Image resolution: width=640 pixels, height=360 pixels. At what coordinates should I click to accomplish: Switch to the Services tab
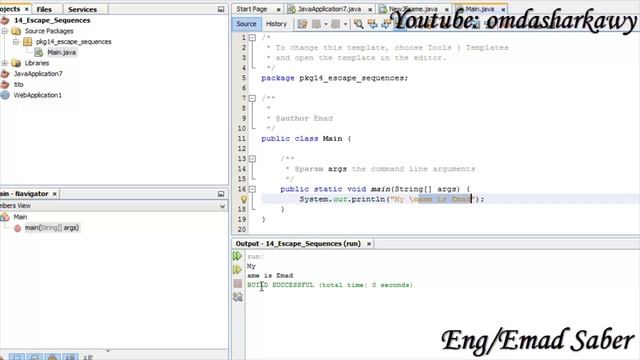[82, 9]
